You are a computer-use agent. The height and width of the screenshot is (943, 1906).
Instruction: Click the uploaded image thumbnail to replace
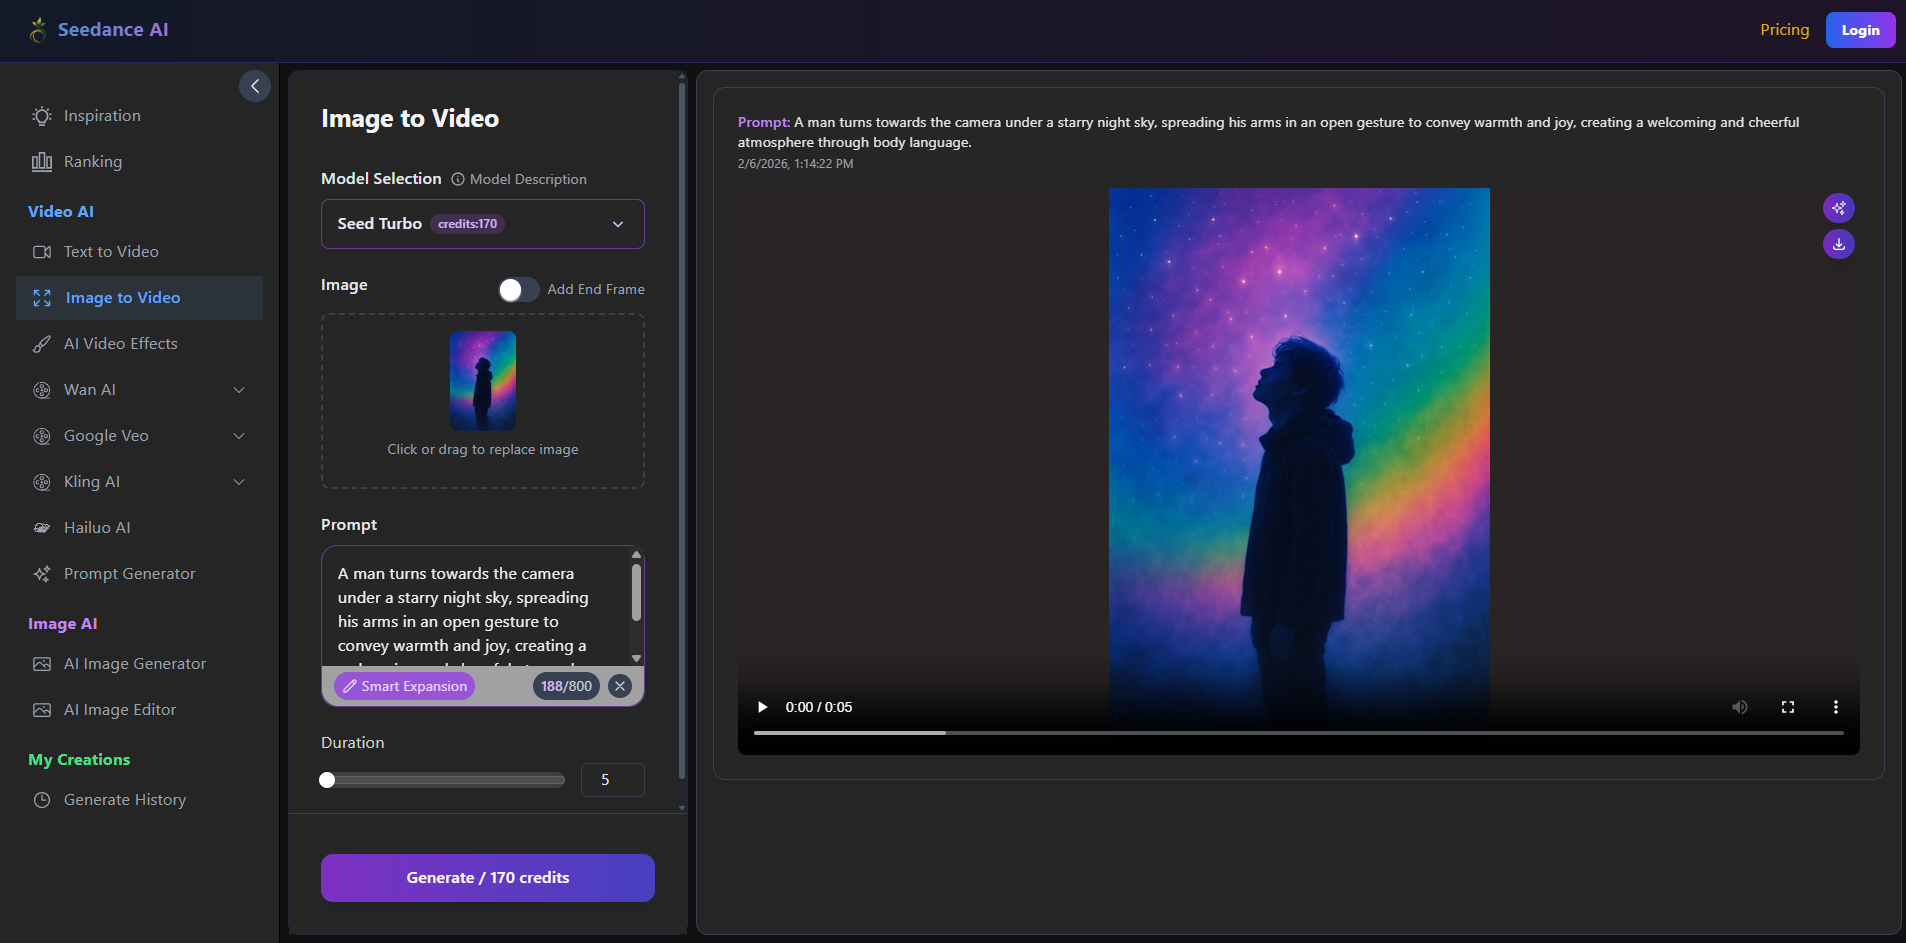483,381
